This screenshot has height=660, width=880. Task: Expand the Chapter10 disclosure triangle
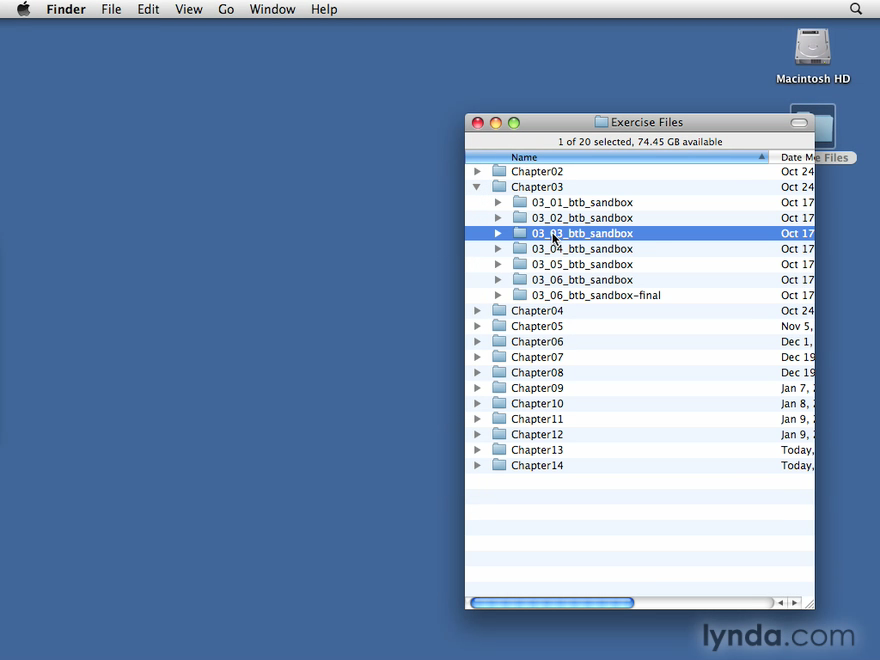(x=477, y=404)
